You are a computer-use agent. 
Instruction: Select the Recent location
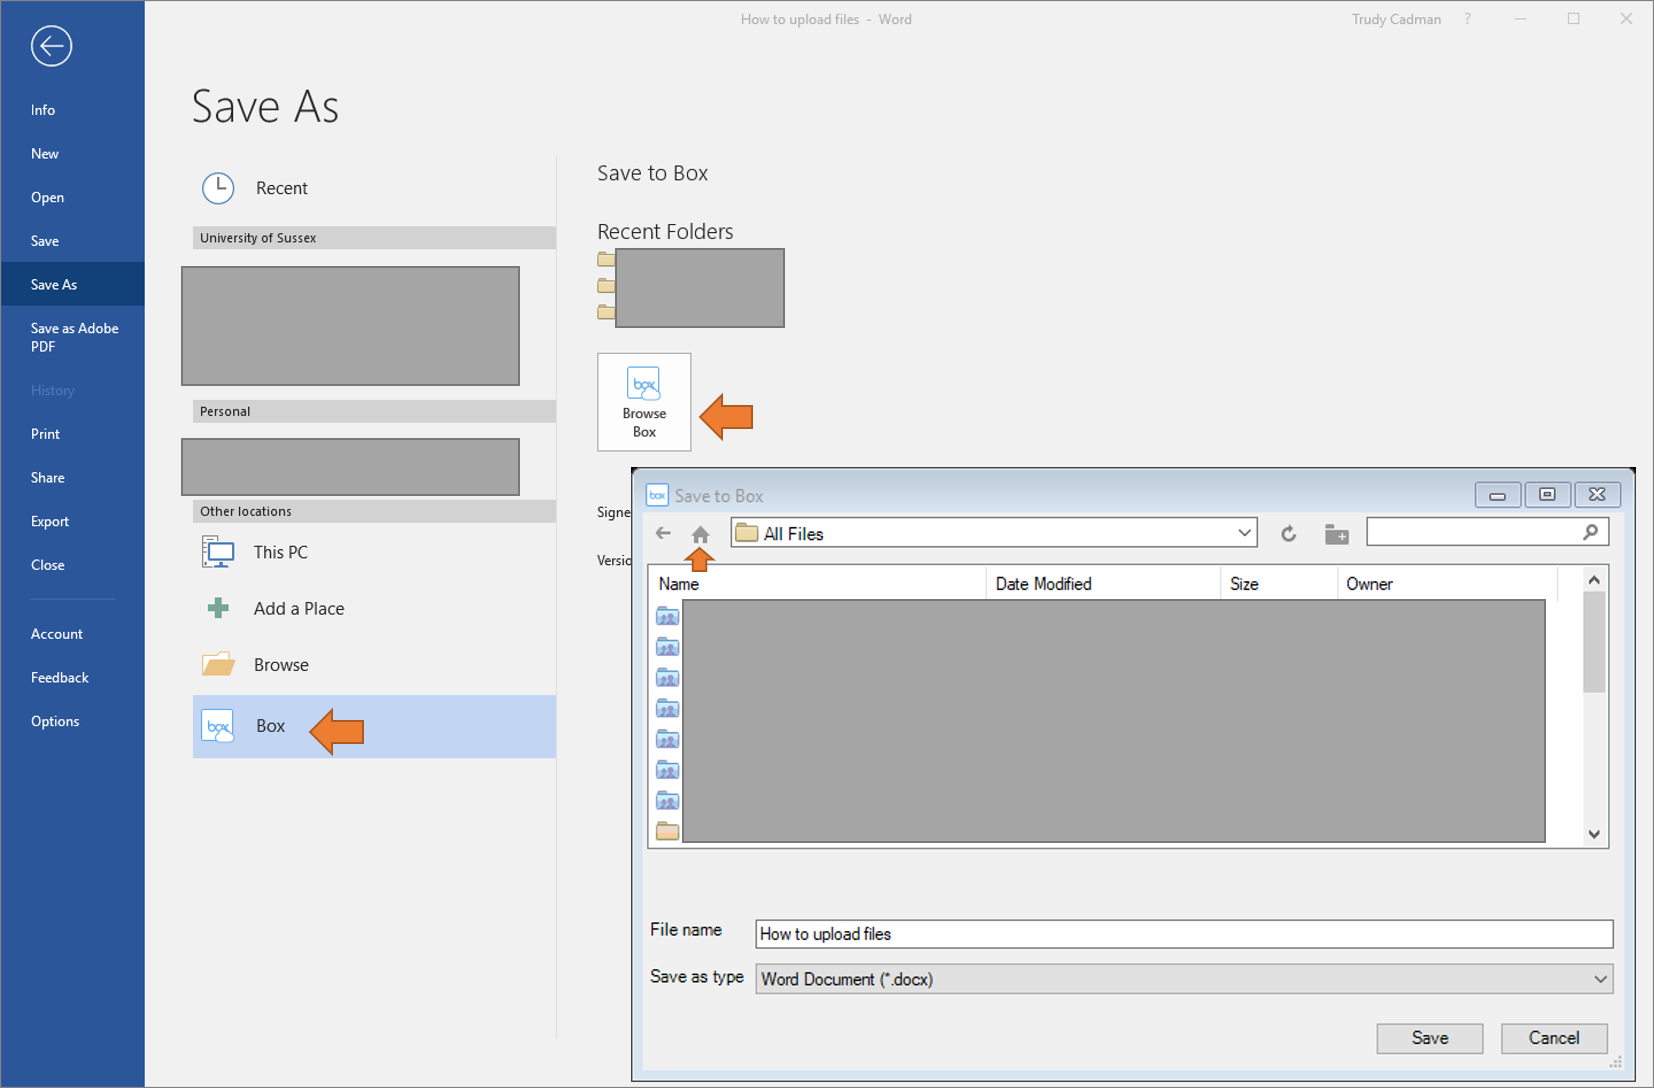tap(374, 188)
